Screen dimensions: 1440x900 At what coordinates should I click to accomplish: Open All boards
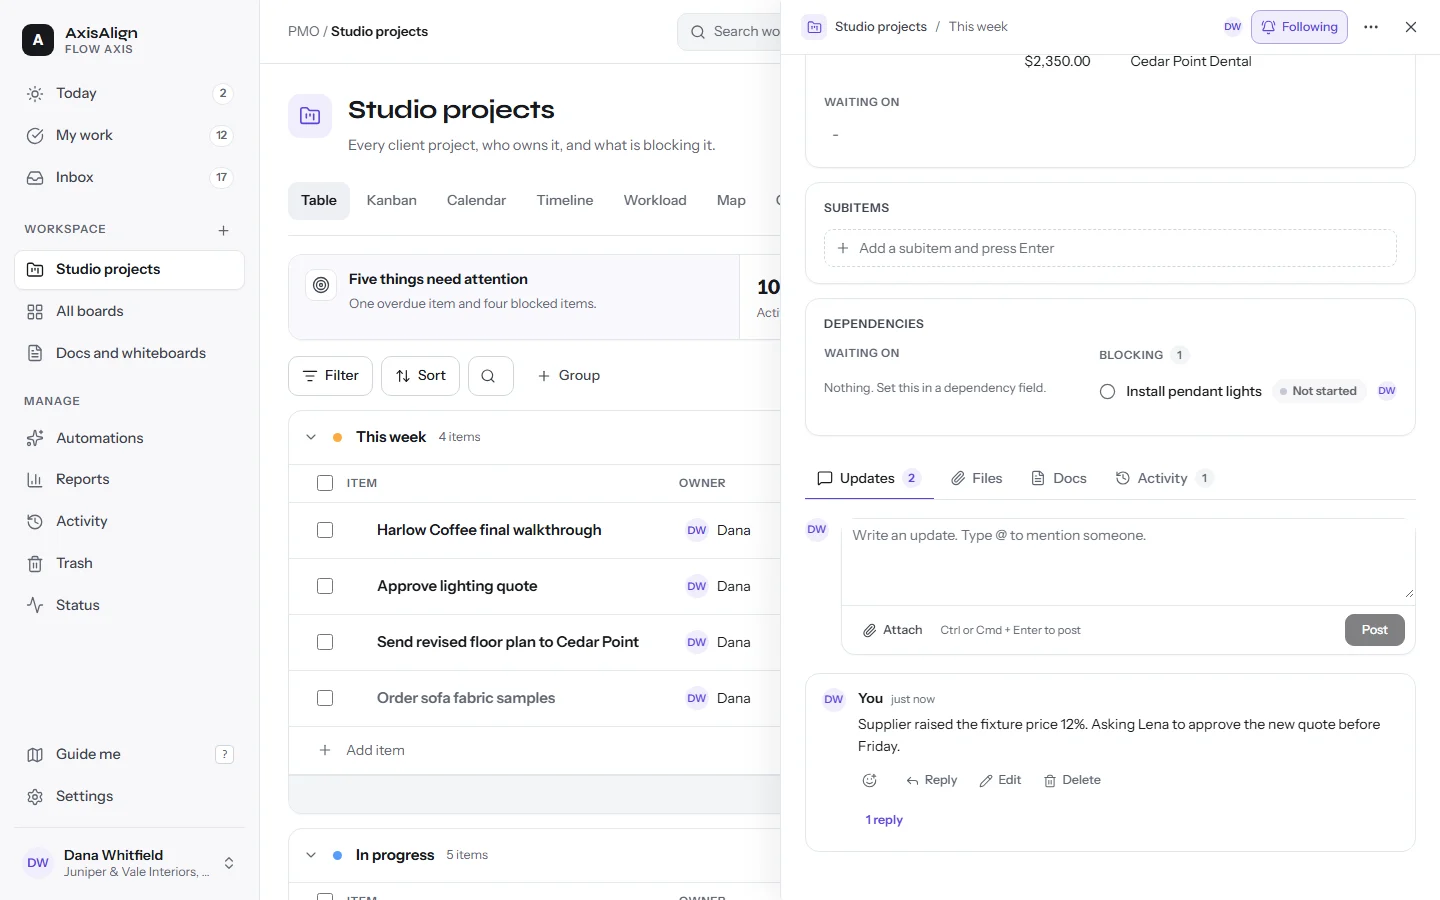click(129, 311)
